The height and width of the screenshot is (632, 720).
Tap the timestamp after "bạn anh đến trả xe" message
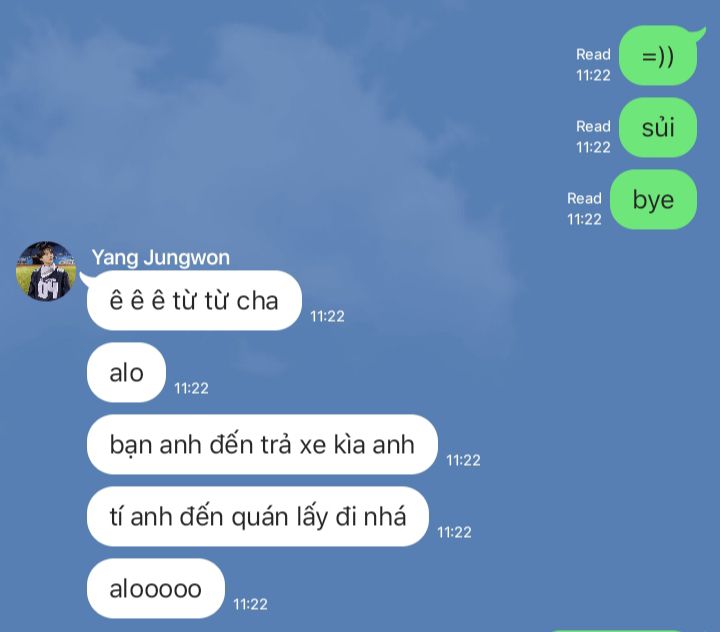(463, 460)
